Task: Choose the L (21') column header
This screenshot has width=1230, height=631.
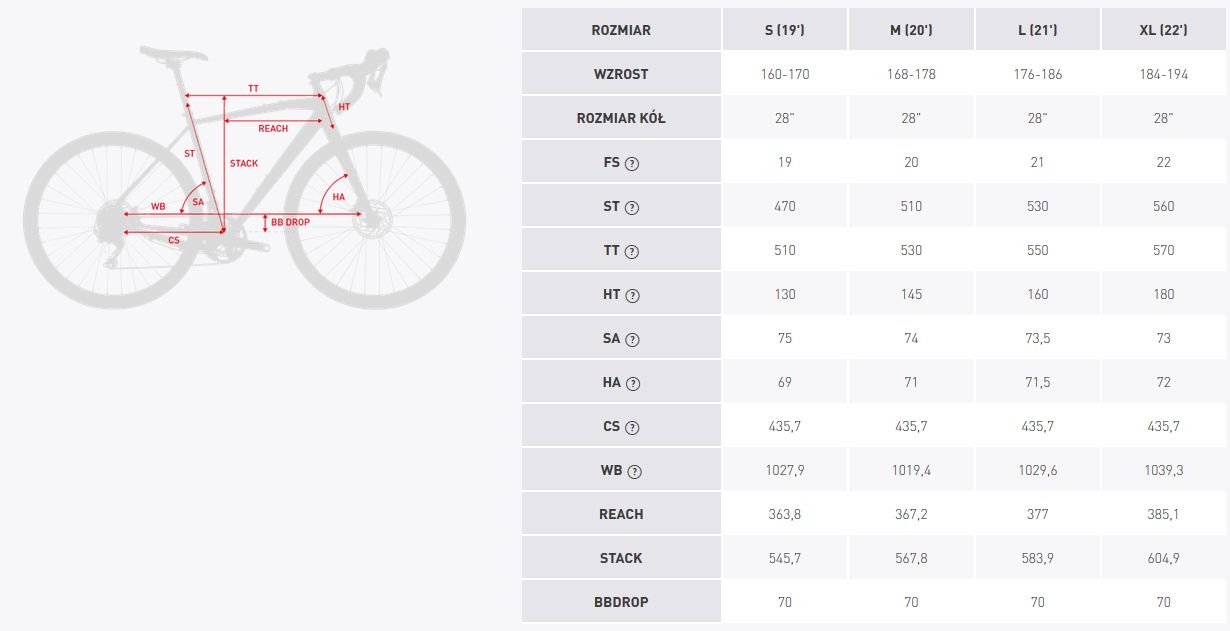Action: 1037,30
